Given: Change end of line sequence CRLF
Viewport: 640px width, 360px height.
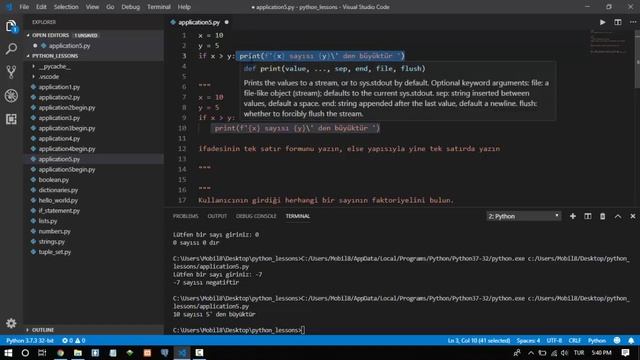Looking at the screenshot, I should coord(575,340).
